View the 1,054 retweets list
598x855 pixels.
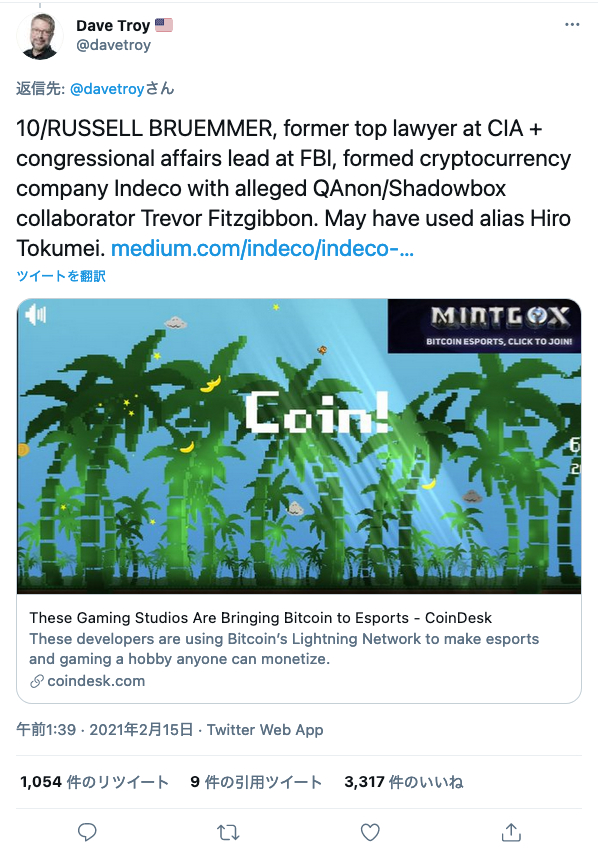pyautogui.click(x=94, y=782)
